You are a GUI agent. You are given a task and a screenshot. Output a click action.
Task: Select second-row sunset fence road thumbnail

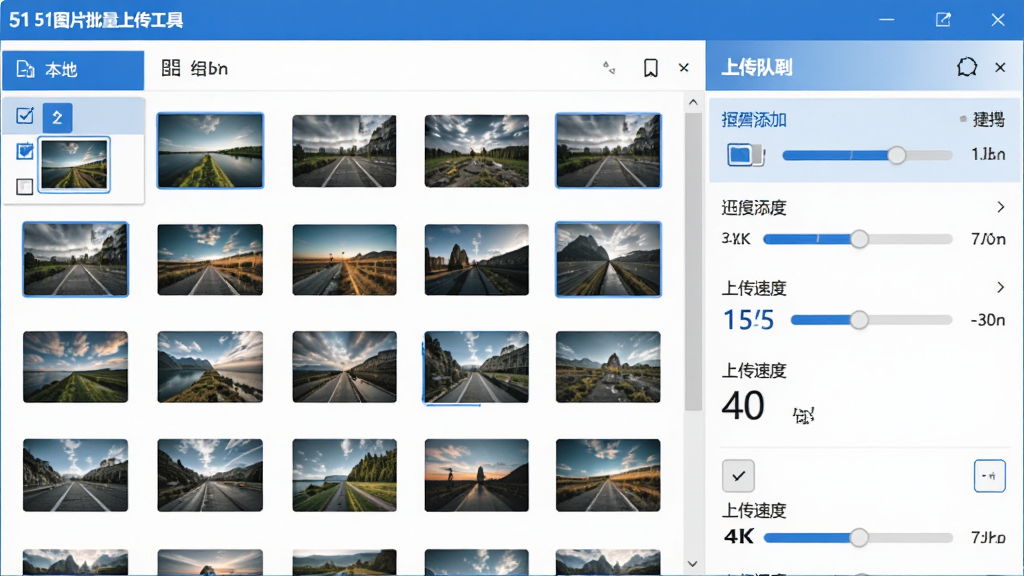coord(344,260)
